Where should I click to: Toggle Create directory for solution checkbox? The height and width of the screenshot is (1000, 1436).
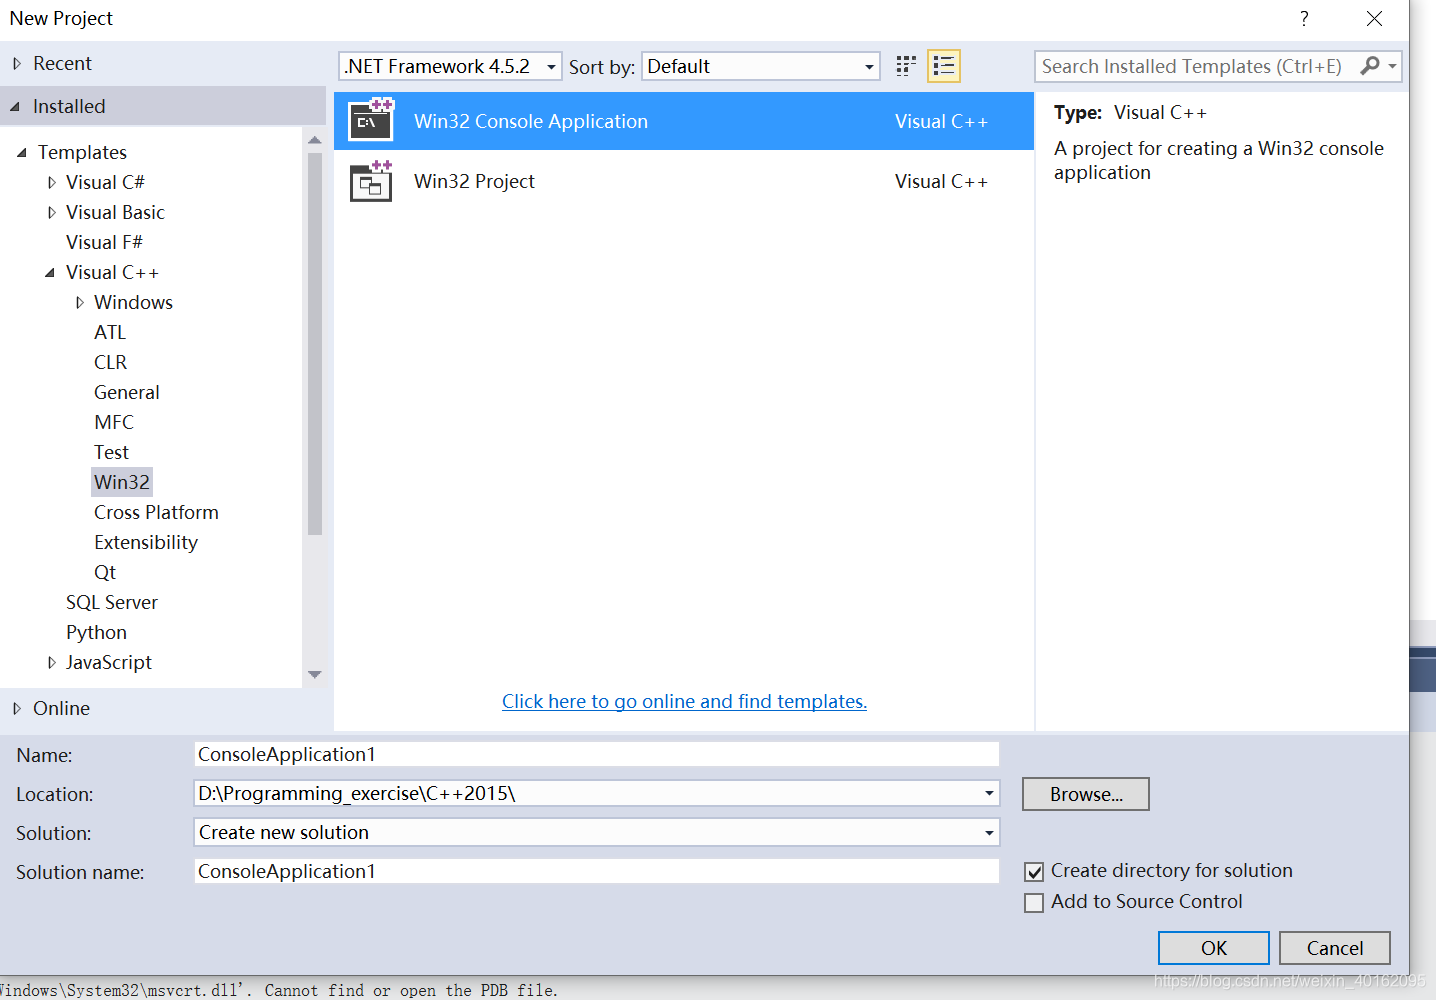[x=1034, y=872]
